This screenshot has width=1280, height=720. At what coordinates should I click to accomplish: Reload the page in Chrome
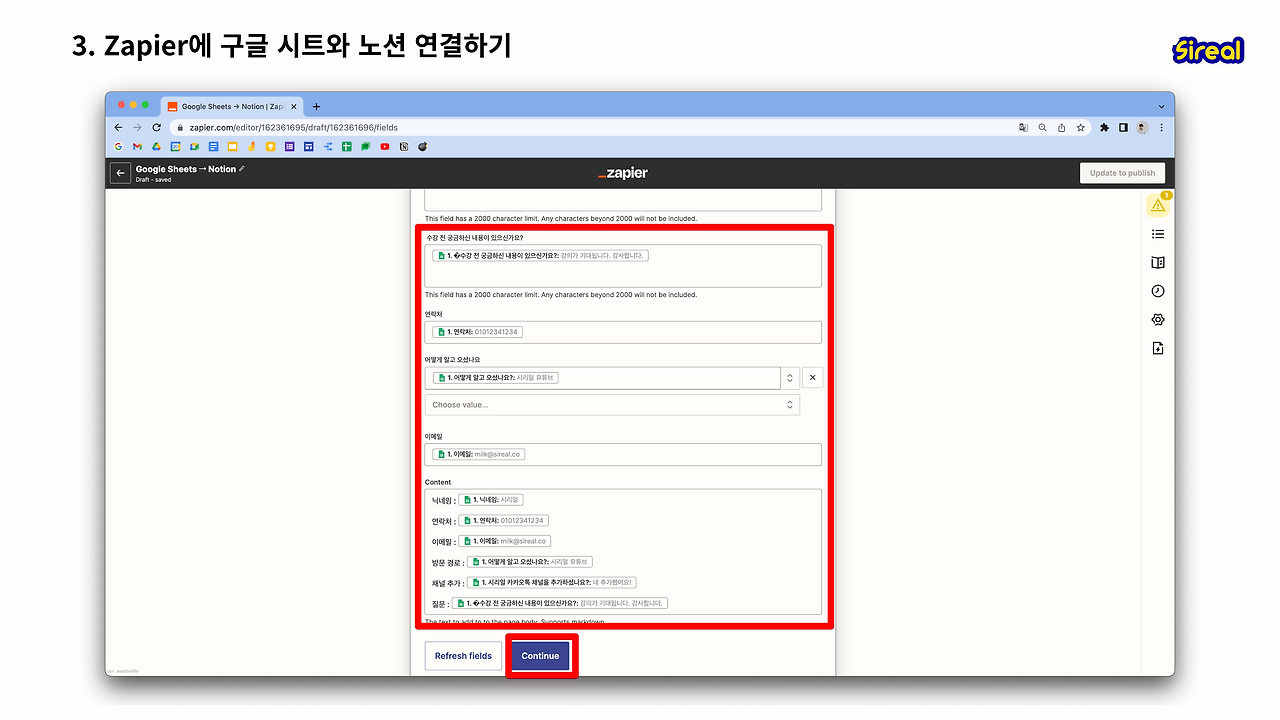pos(156,127)
